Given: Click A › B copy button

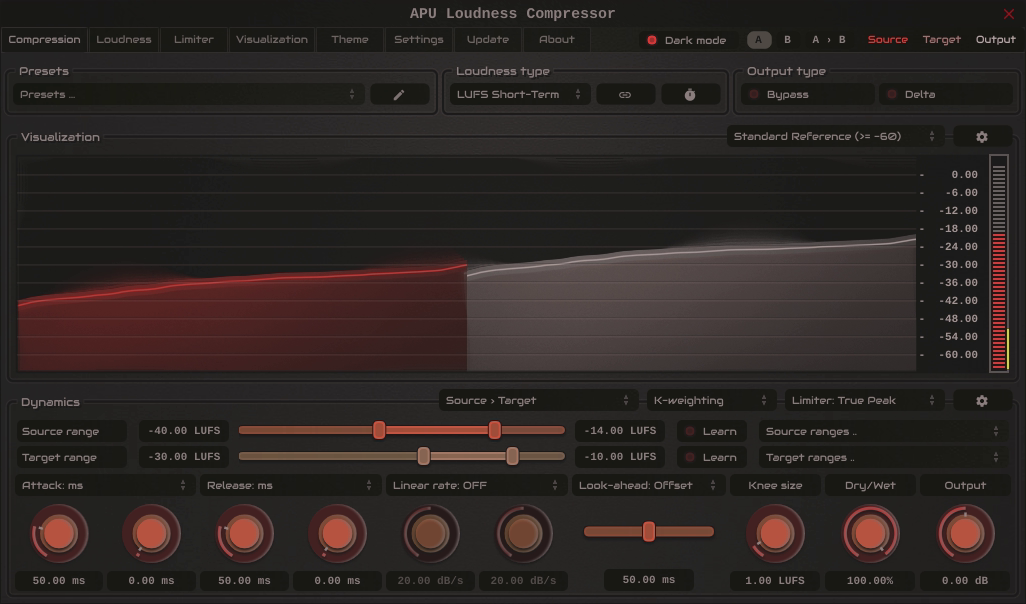Looking at the screenshot, I should point(828,40).
